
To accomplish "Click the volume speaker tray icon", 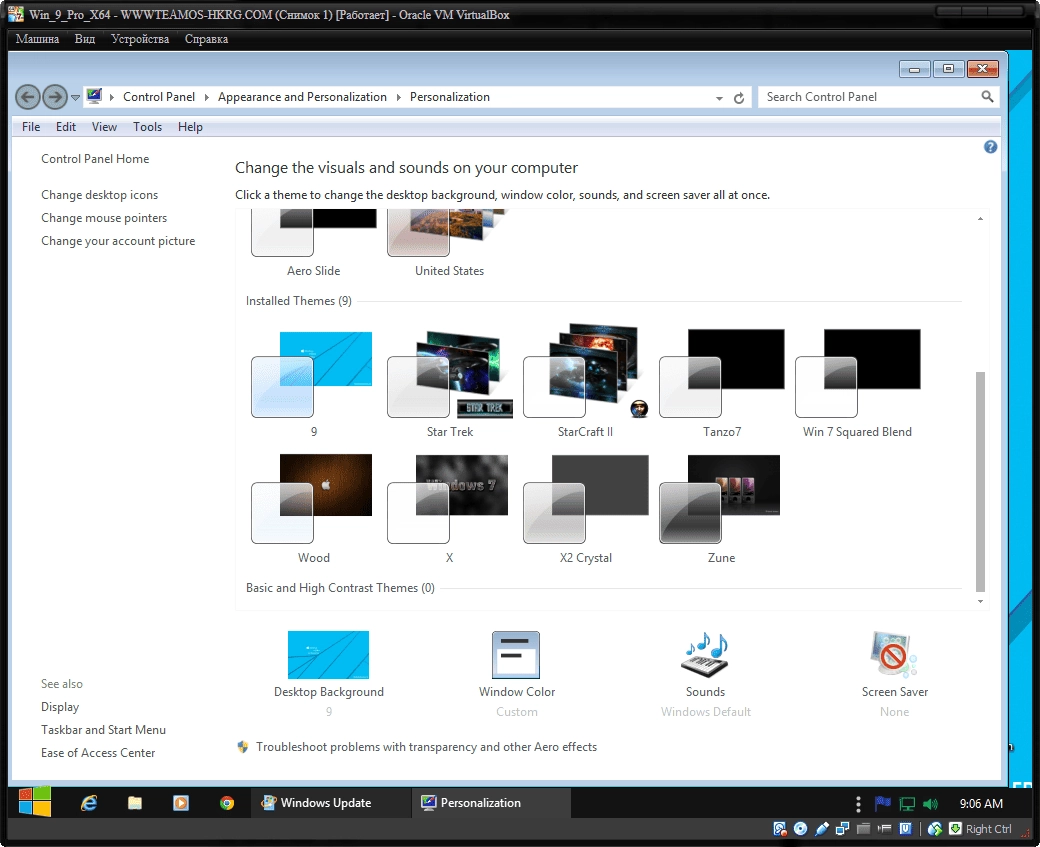I will [x=931, y=804].
